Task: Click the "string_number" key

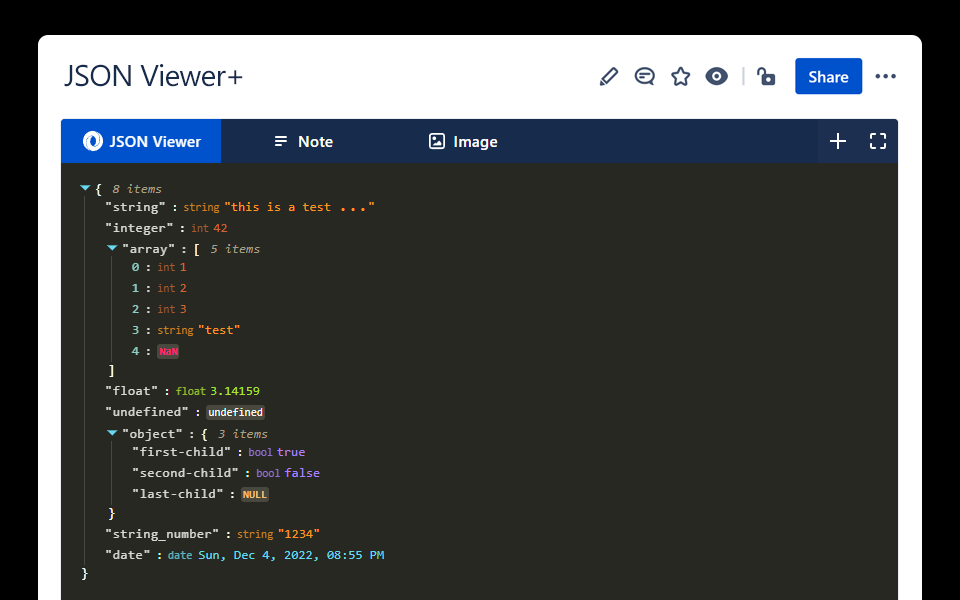Action: (162, 534)
